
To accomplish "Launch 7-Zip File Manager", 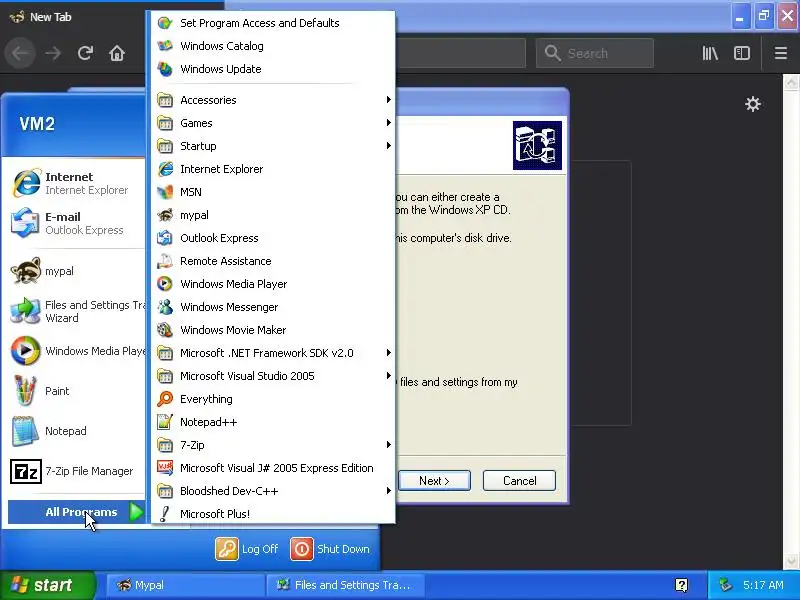I will coord(76,471).
